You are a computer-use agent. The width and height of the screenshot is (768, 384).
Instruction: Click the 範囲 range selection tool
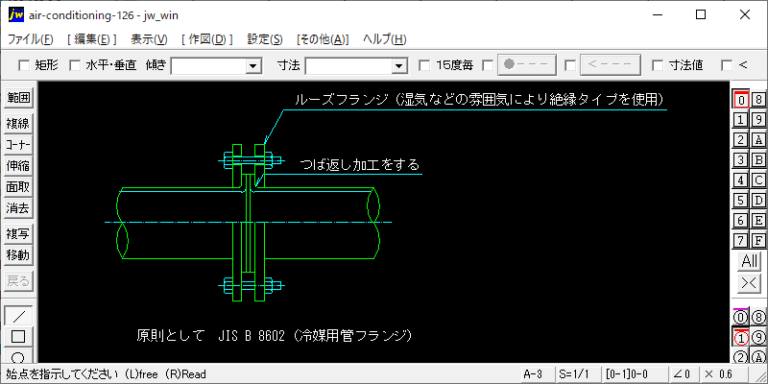pyautogui.click(x=18, y=98)
